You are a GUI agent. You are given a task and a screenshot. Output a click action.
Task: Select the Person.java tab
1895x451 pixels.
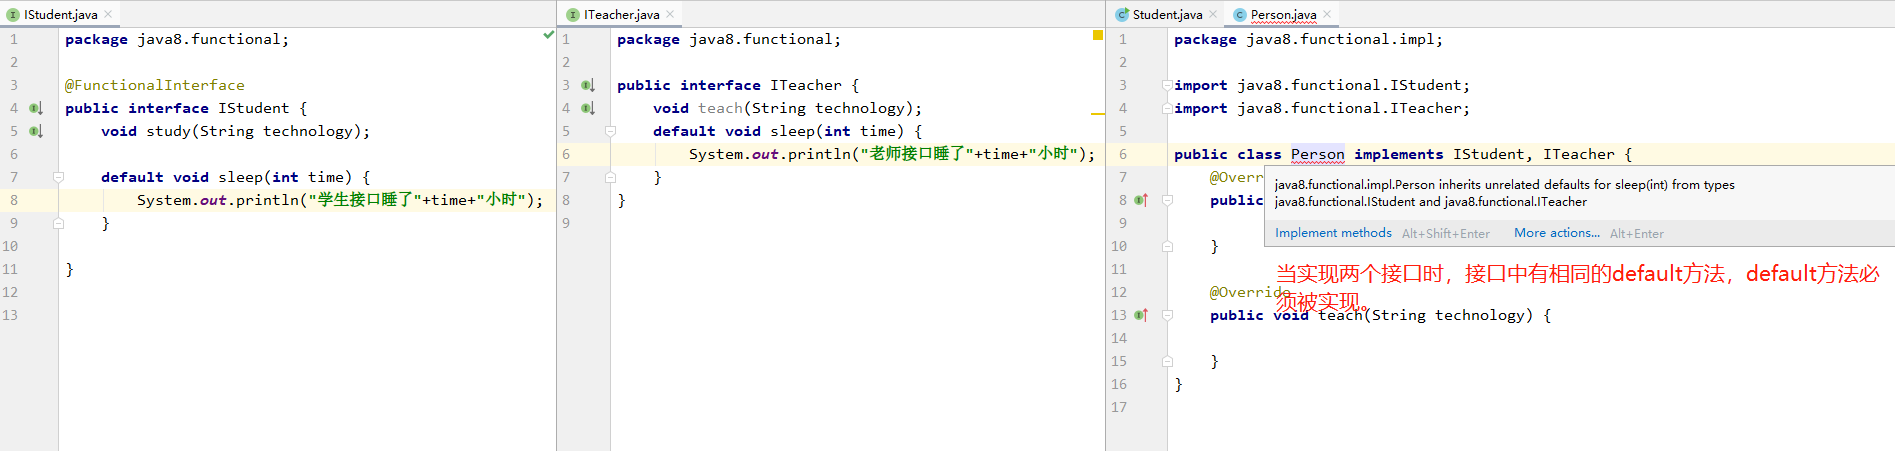point(1283,15)
